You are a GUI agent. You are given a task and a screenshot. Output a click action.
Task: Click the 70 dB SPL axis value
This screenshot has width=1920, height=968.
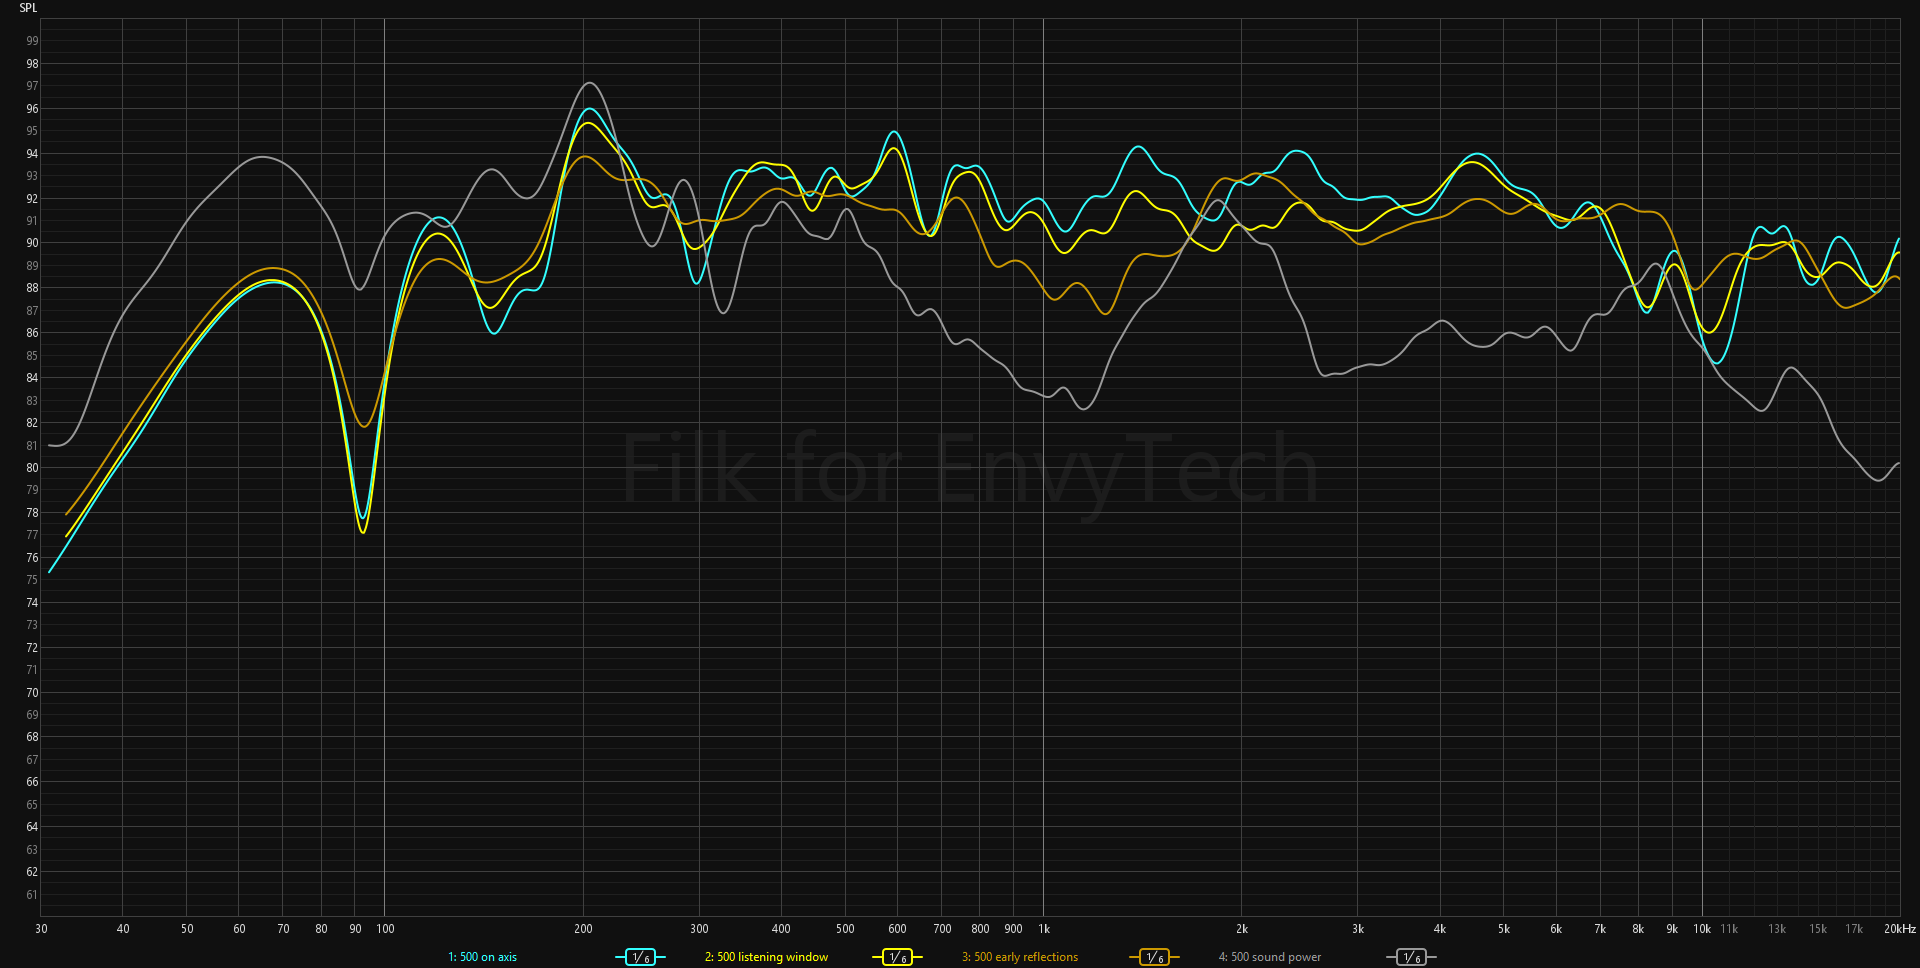(x=32, y=693)
